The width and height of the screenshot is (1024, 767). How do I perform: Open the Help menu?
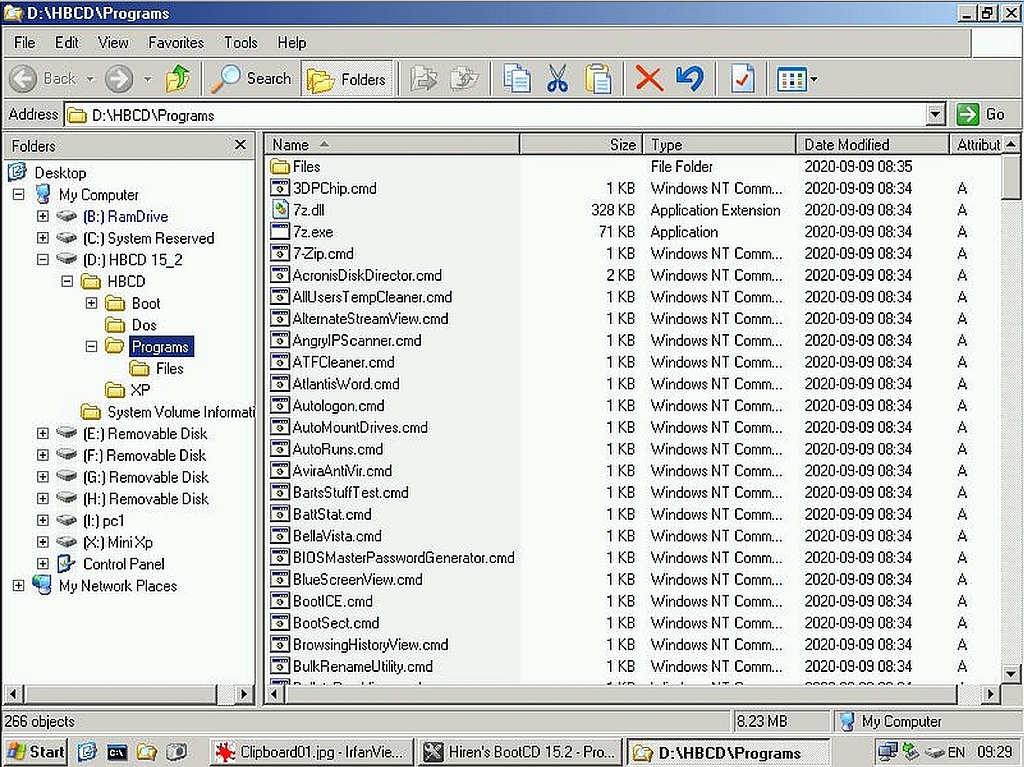point(291,43)
